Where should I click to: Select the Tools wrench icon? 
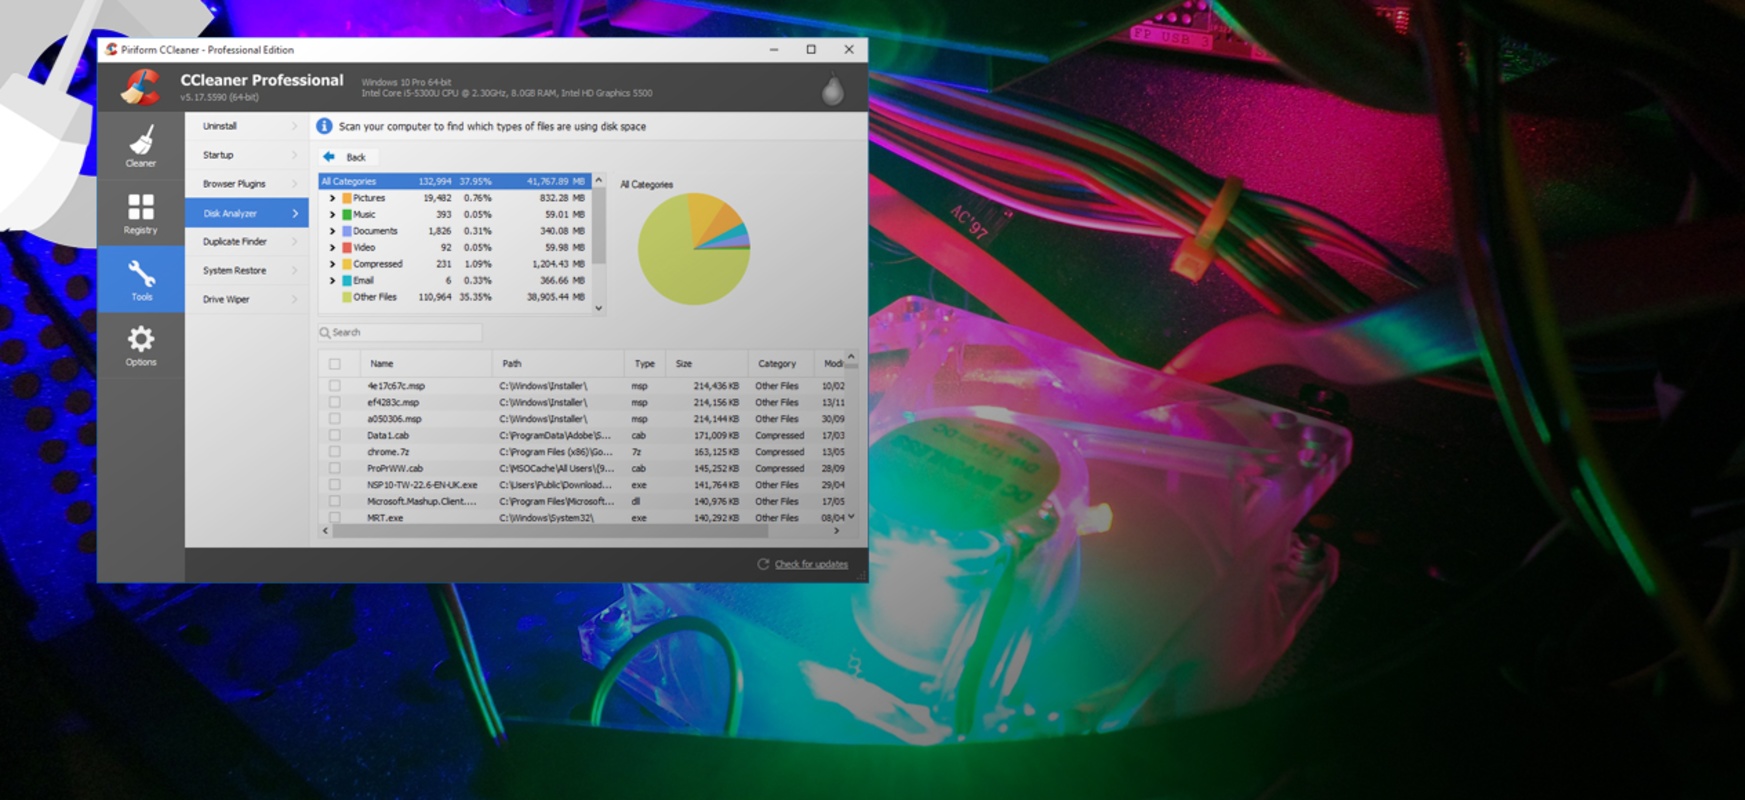(141, 272)
